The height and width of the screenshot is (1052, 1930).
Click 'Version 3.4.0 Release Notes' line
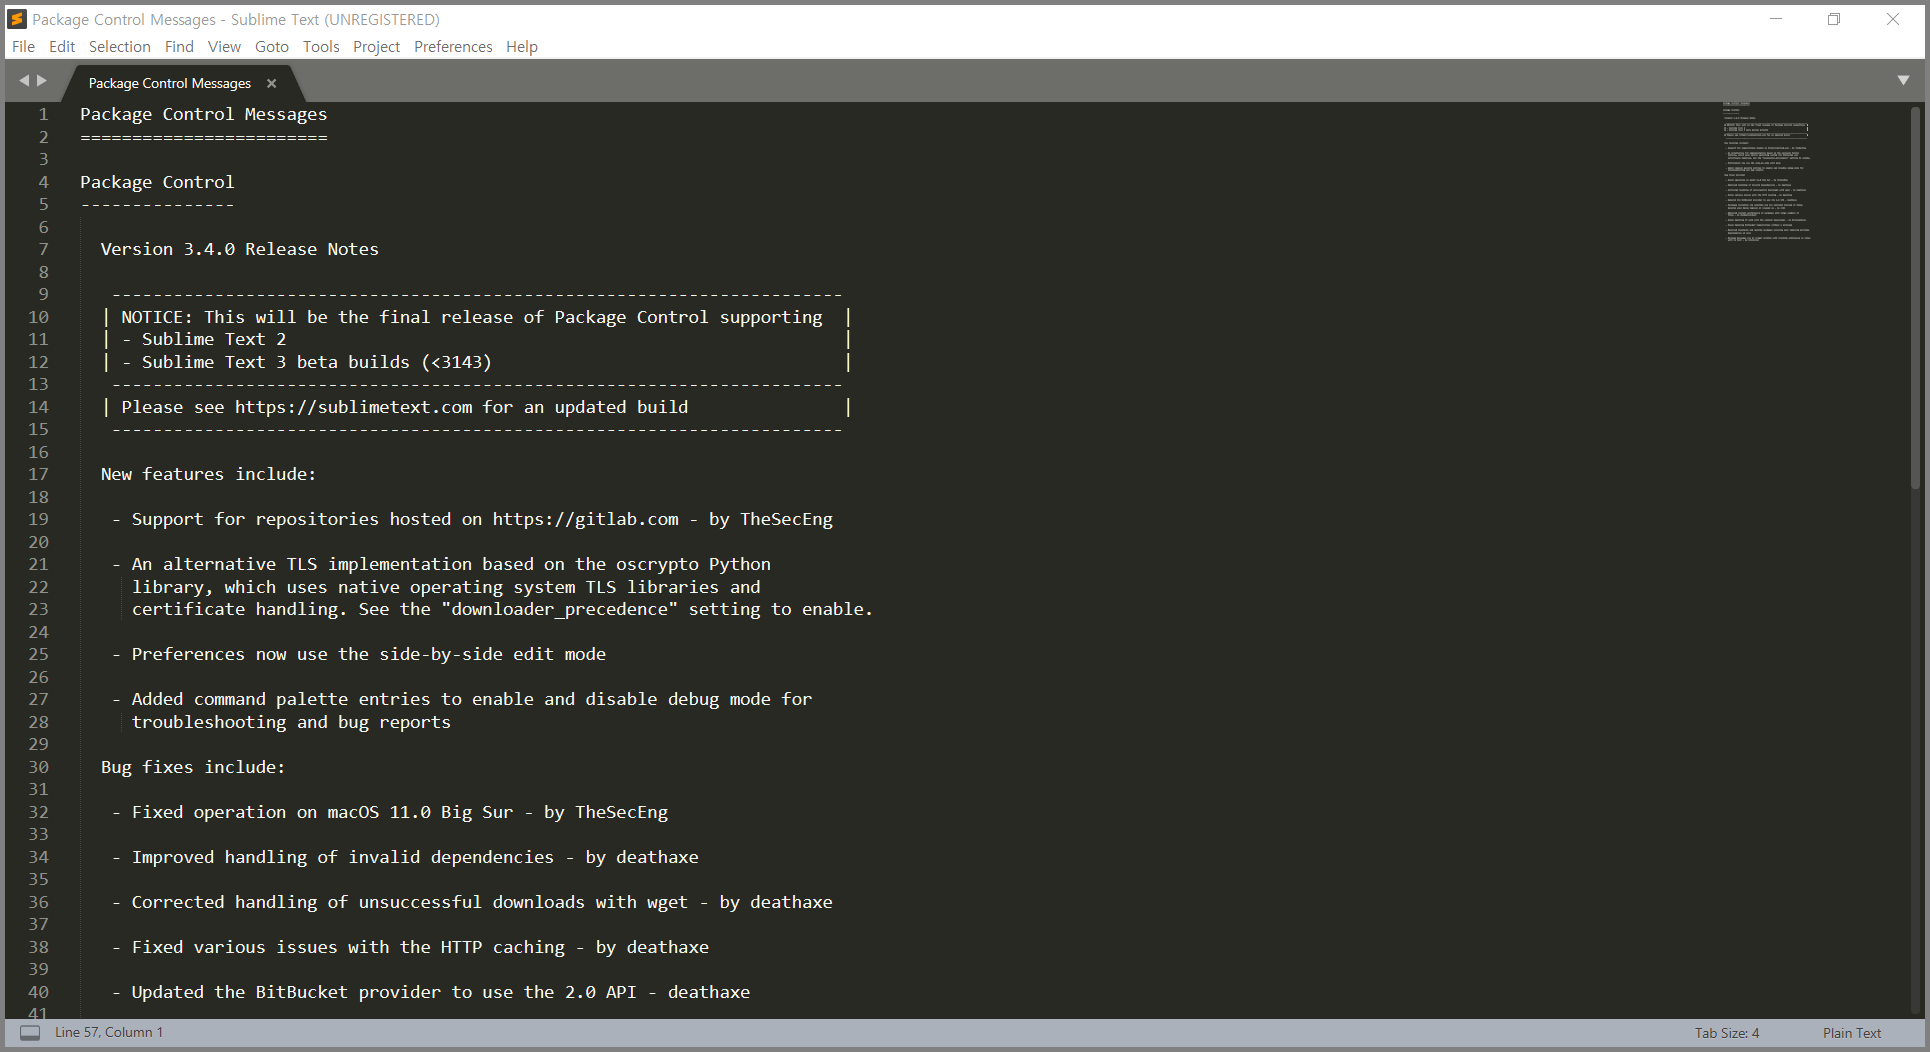240,249
